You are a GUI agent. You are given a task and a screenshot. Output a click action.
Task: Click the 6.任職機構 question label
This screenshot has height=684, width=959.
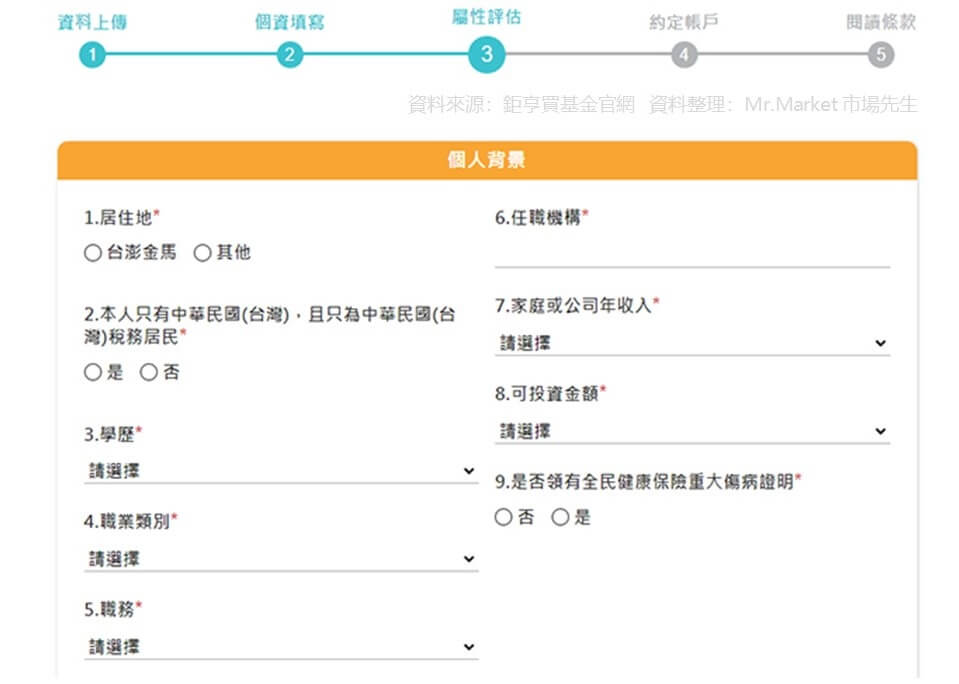[x=542, y=217]
